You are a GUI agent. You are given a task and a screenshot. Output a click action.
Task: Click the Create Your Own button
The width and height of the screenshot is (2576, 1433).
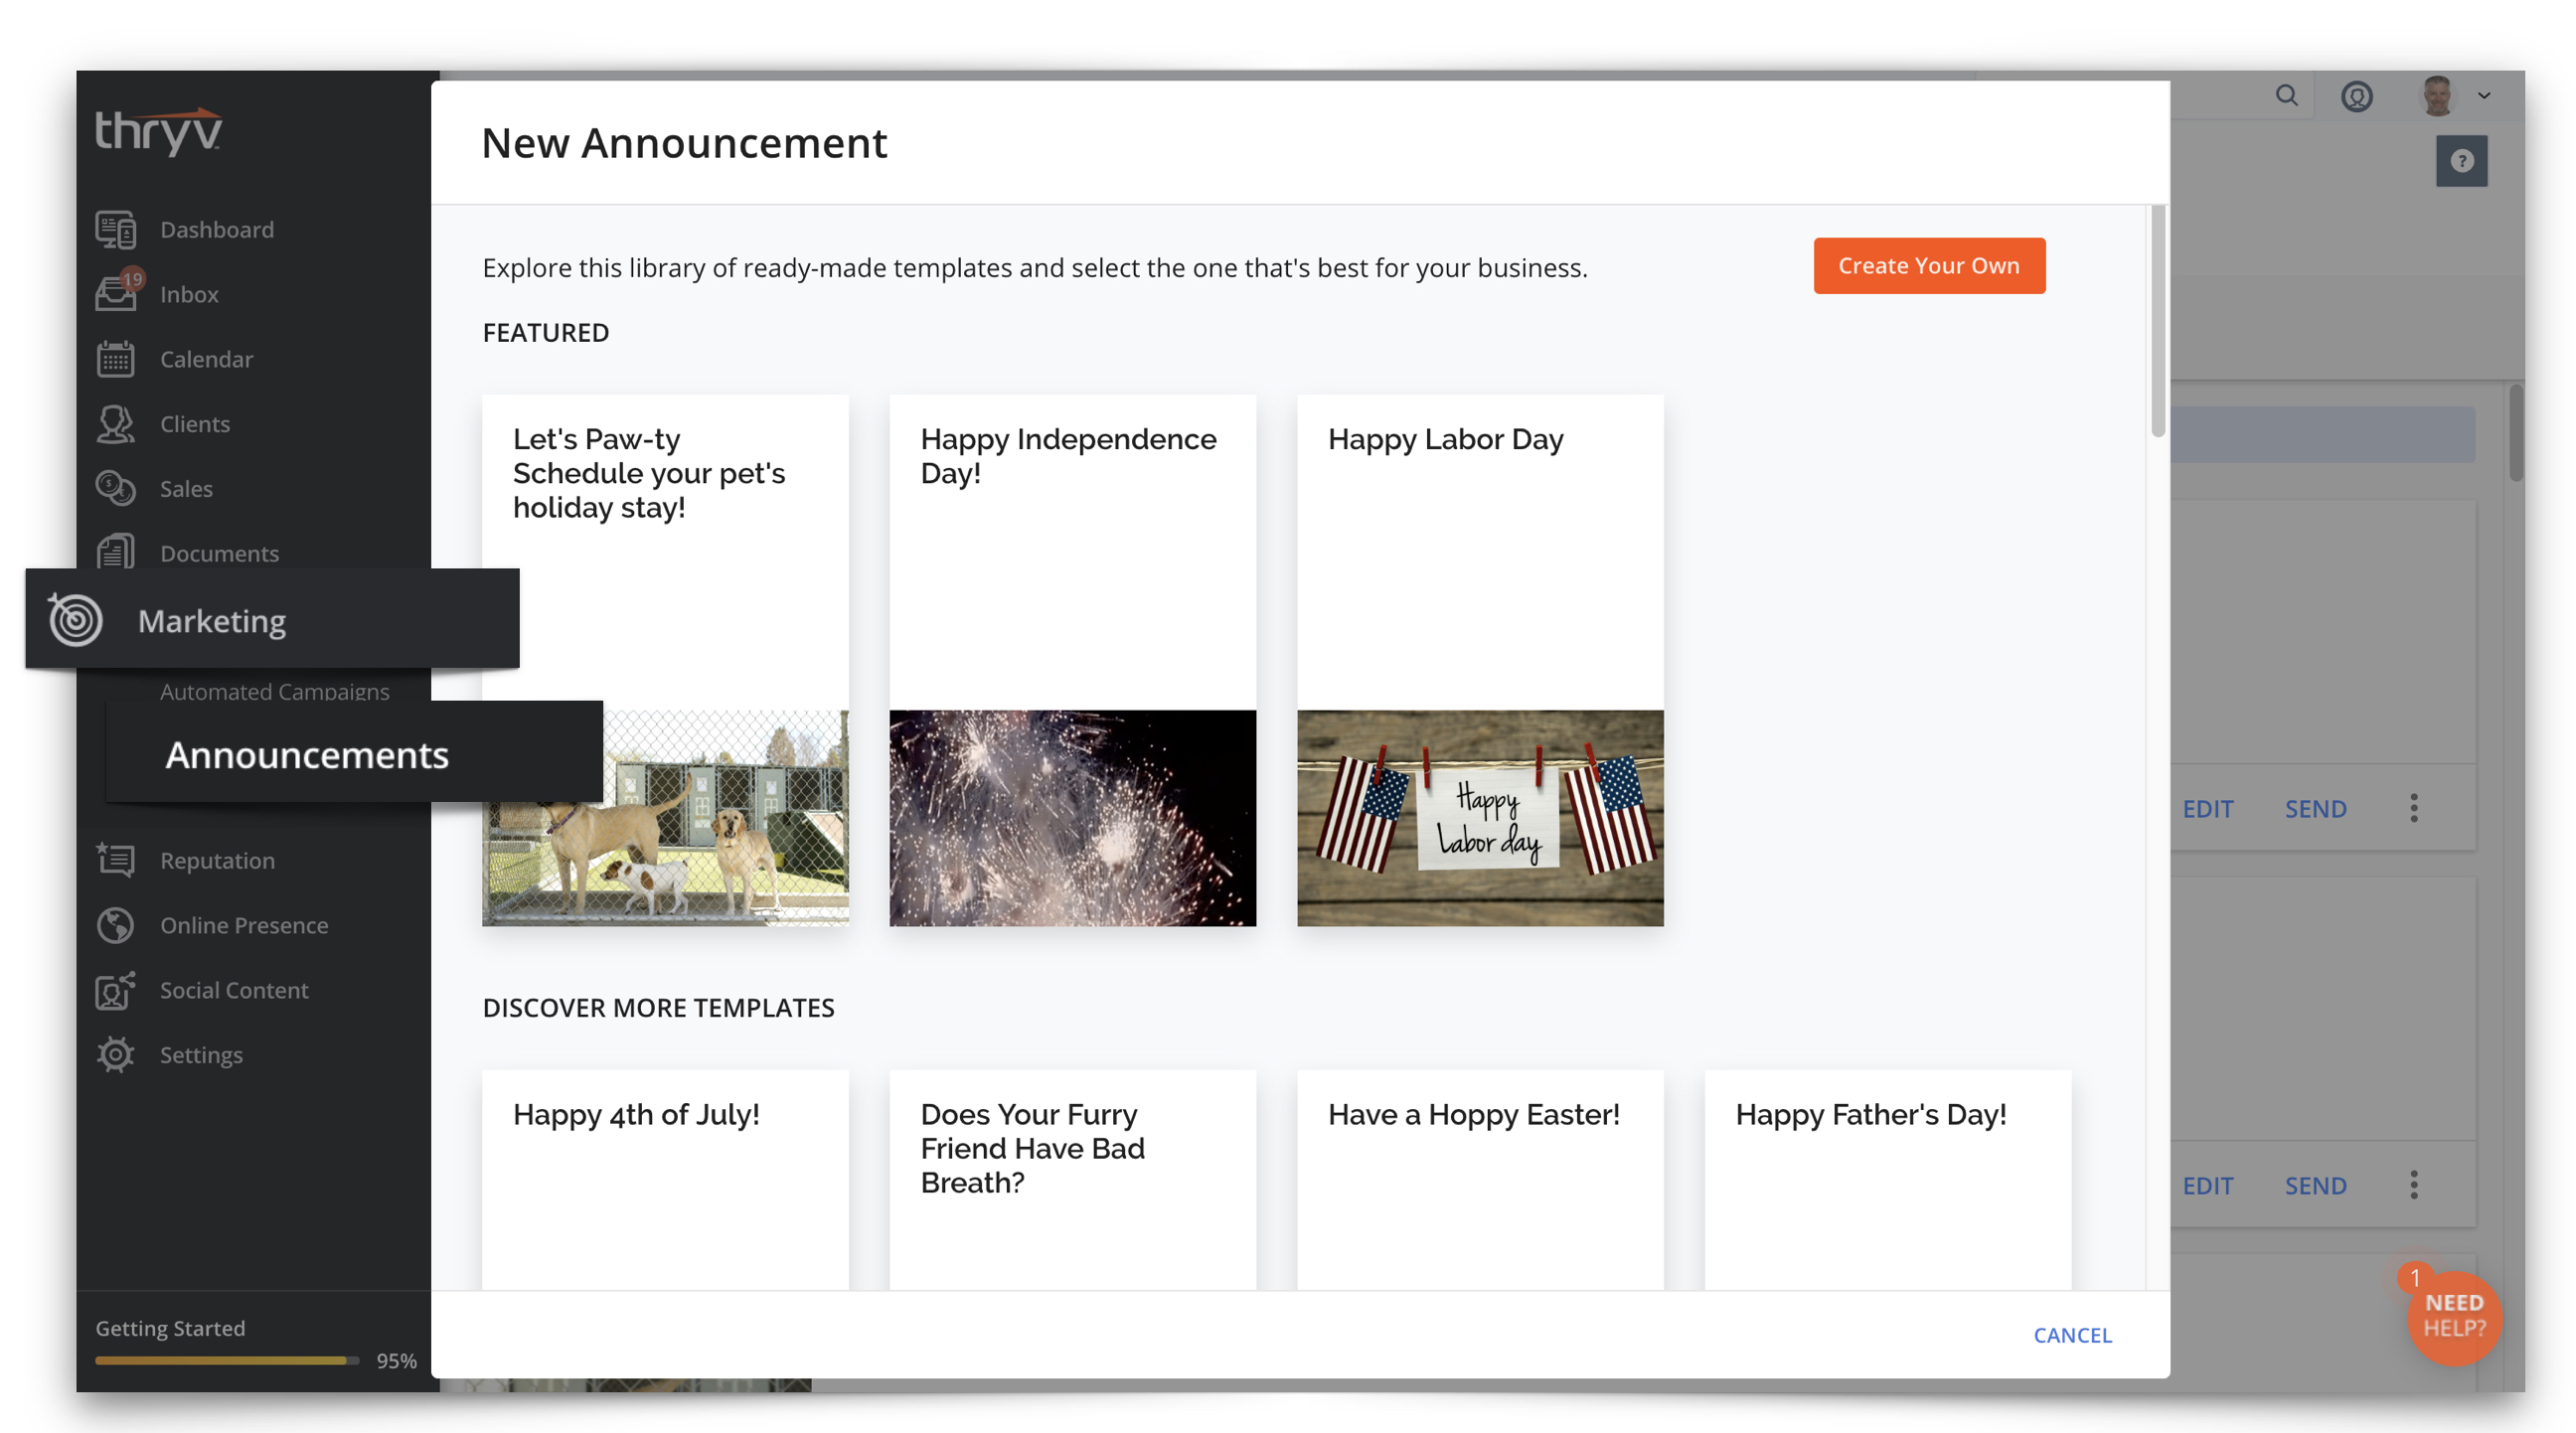pos(1929,266)
